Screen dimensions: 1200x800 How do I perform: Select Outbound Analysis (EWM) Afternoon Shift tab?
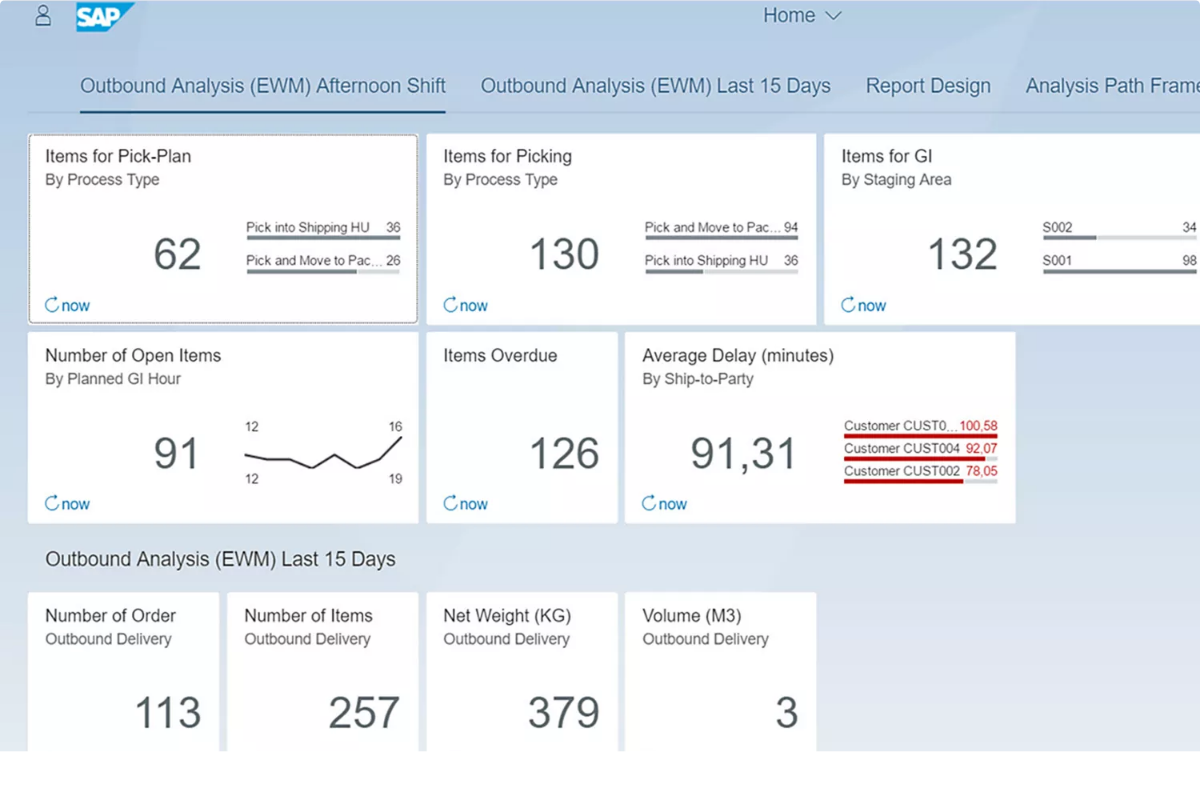coord(263,86)
